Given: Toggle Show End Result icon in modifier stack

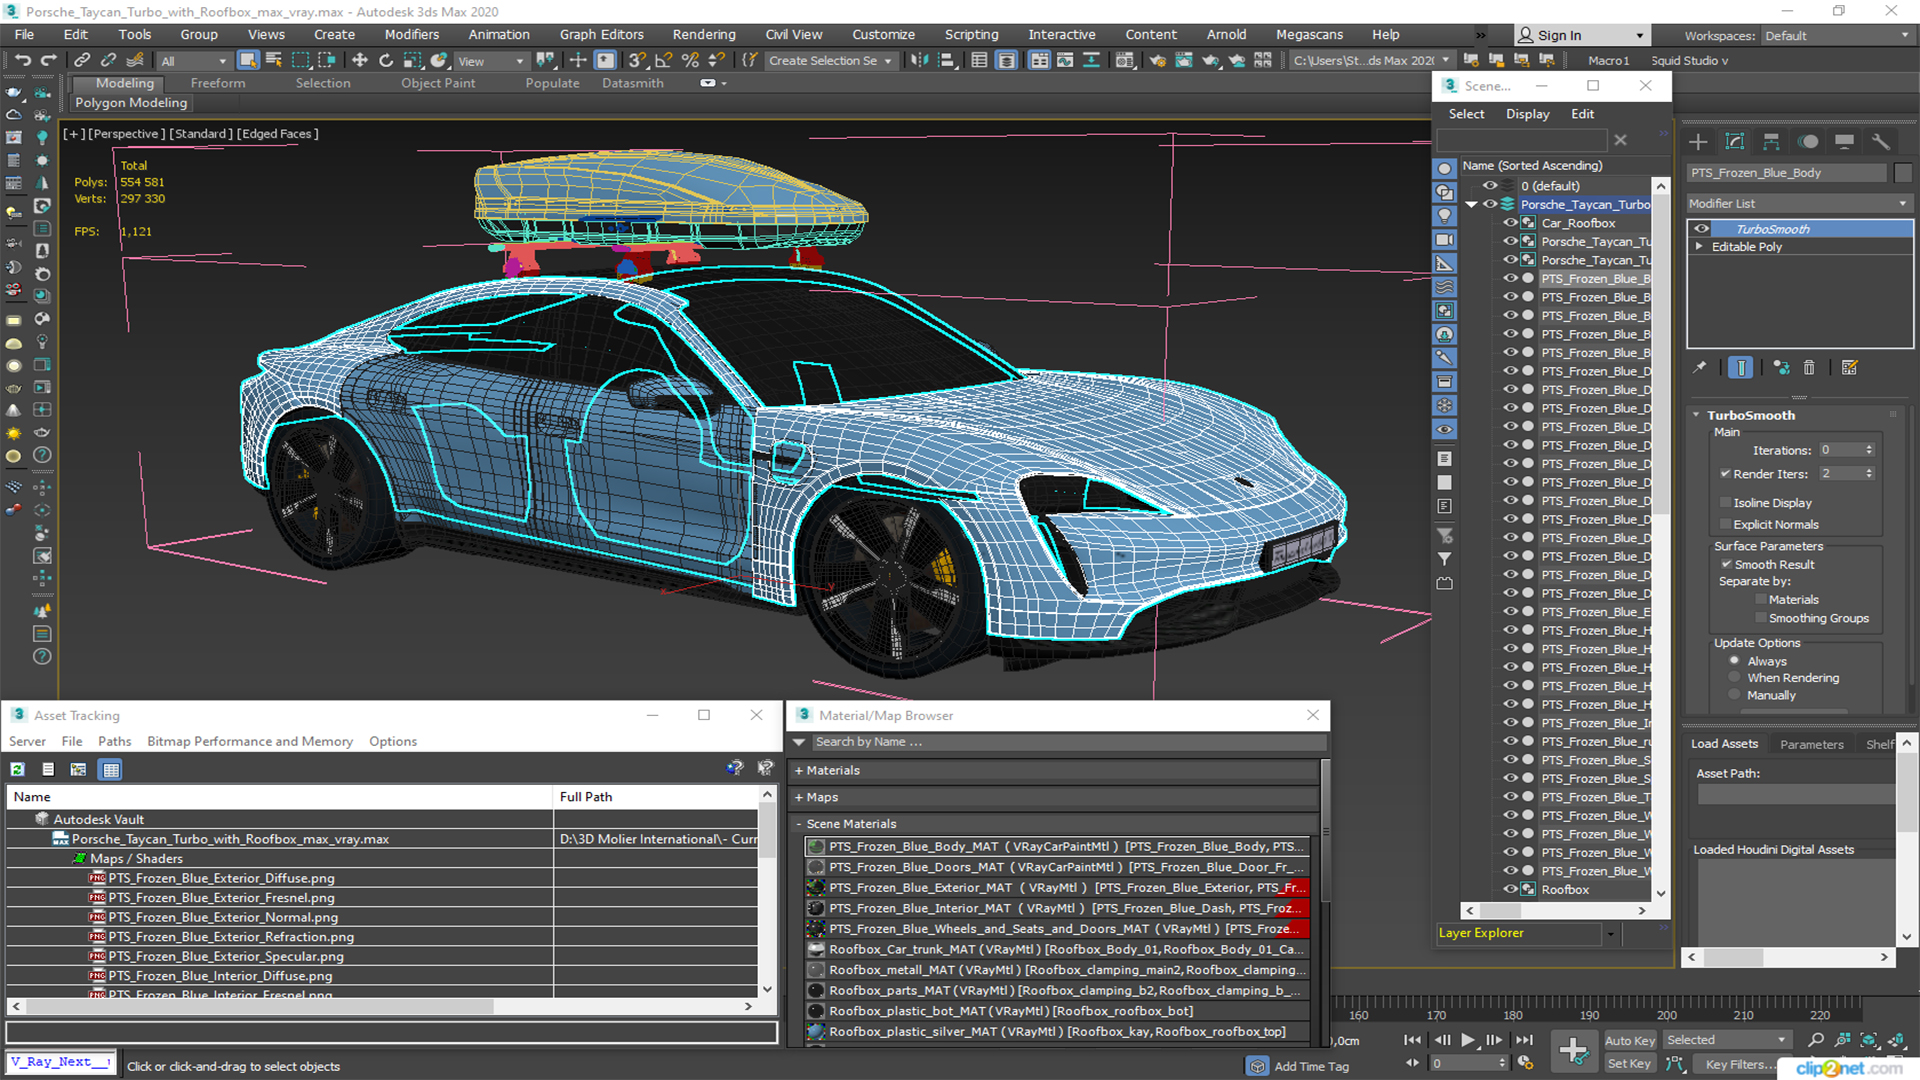Looking at the screenshot, I should click(1741, 368).
